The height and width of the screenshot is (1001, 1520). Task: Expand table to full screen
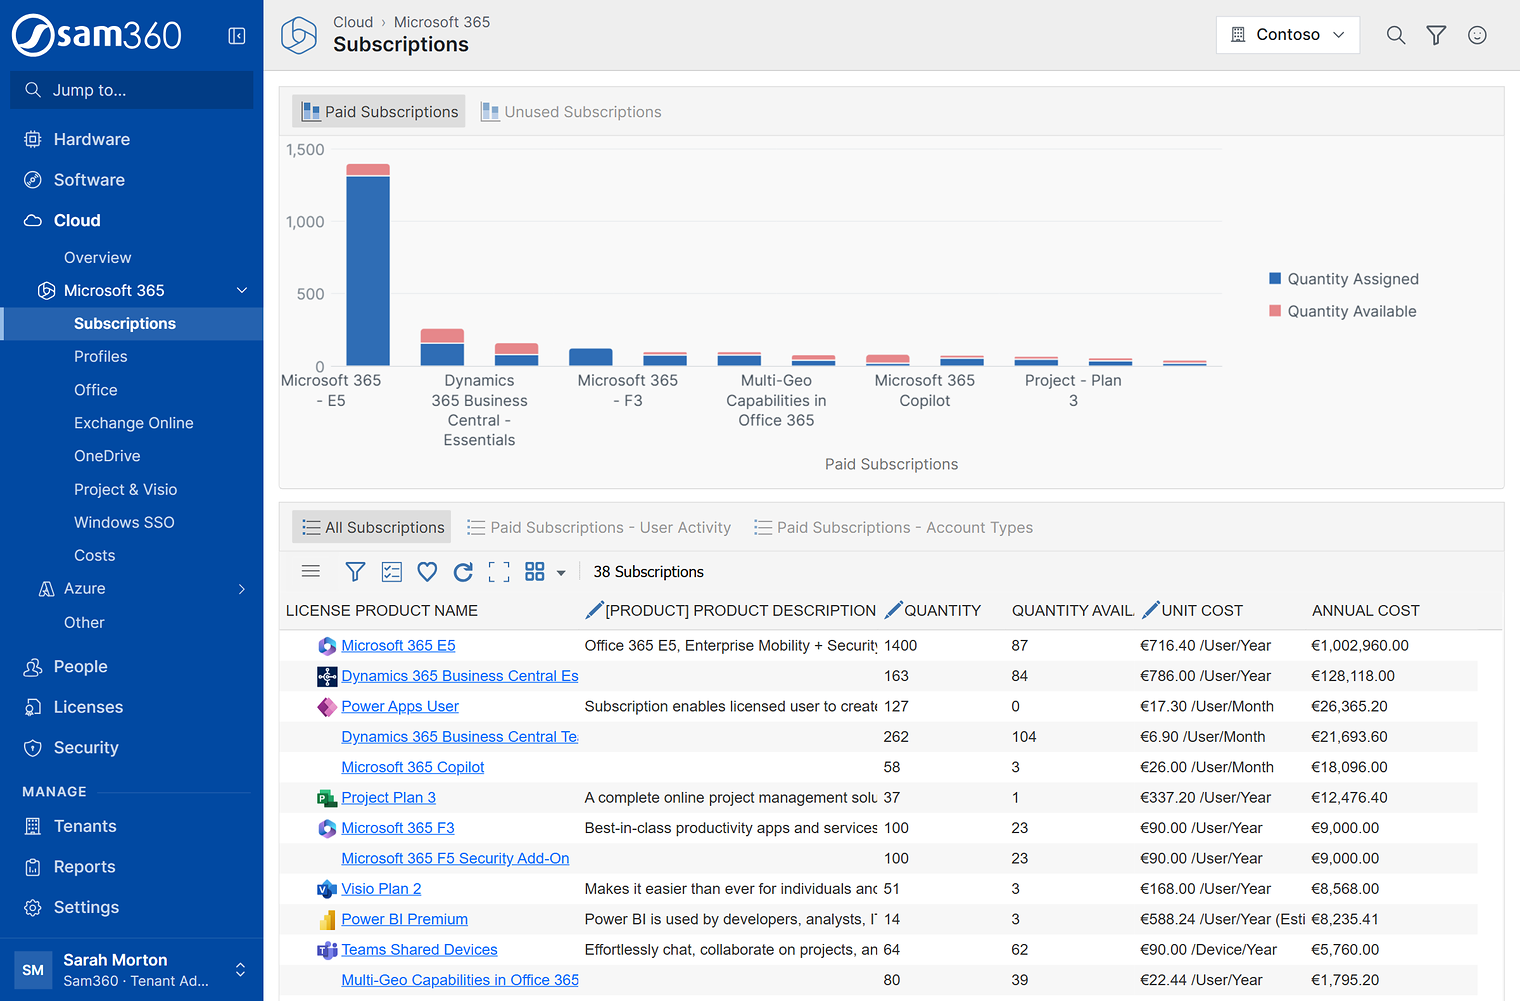(499, 571)
